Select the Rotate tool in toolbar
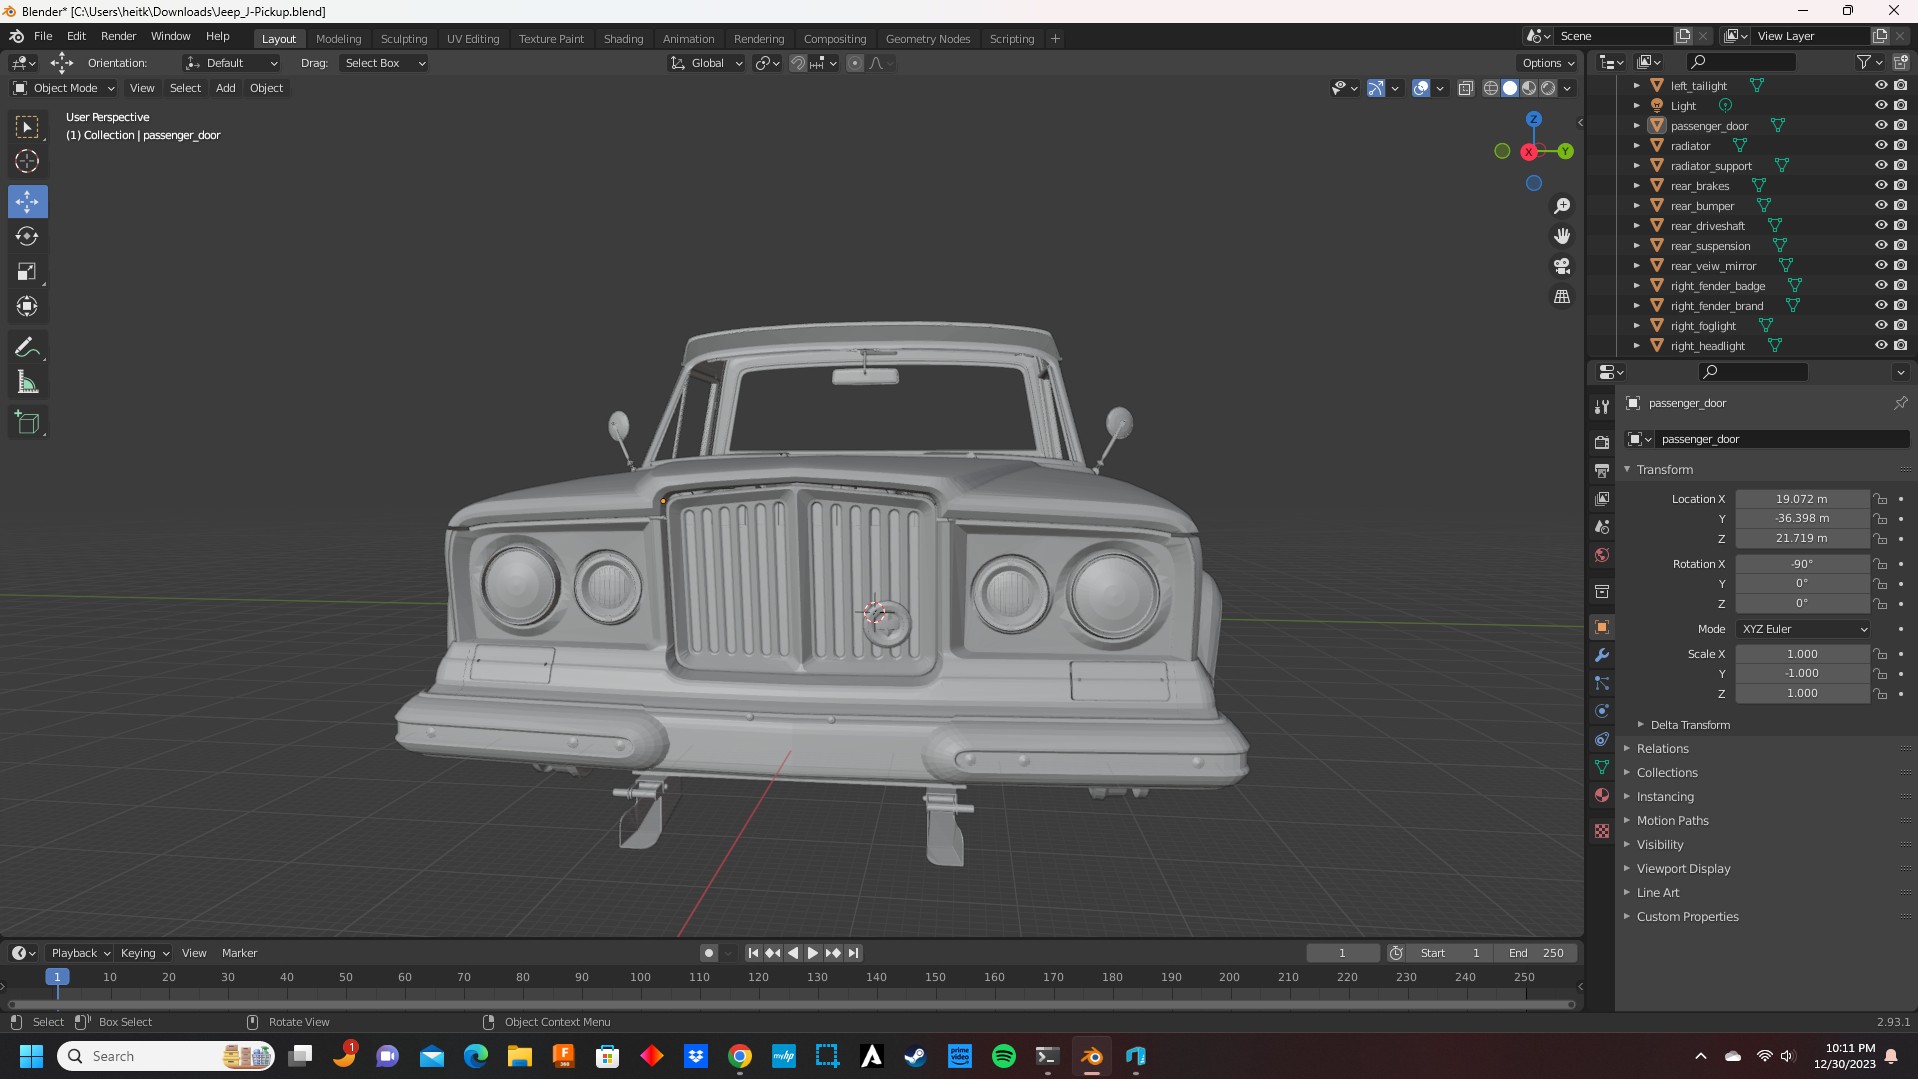This screenshot has height=1079, width=1918. click(x=27, y=237)
